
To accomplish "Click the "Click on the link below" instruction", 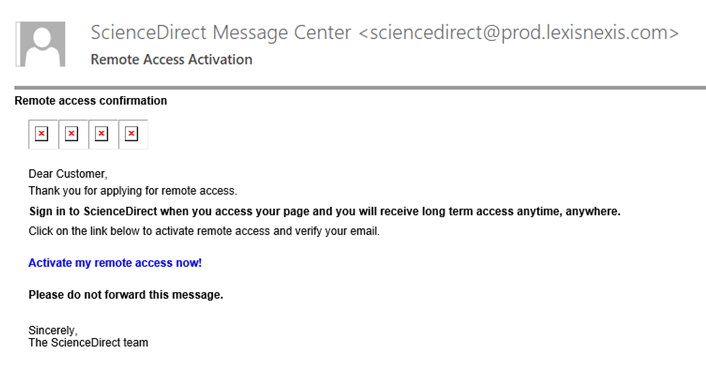I will 204,231.
